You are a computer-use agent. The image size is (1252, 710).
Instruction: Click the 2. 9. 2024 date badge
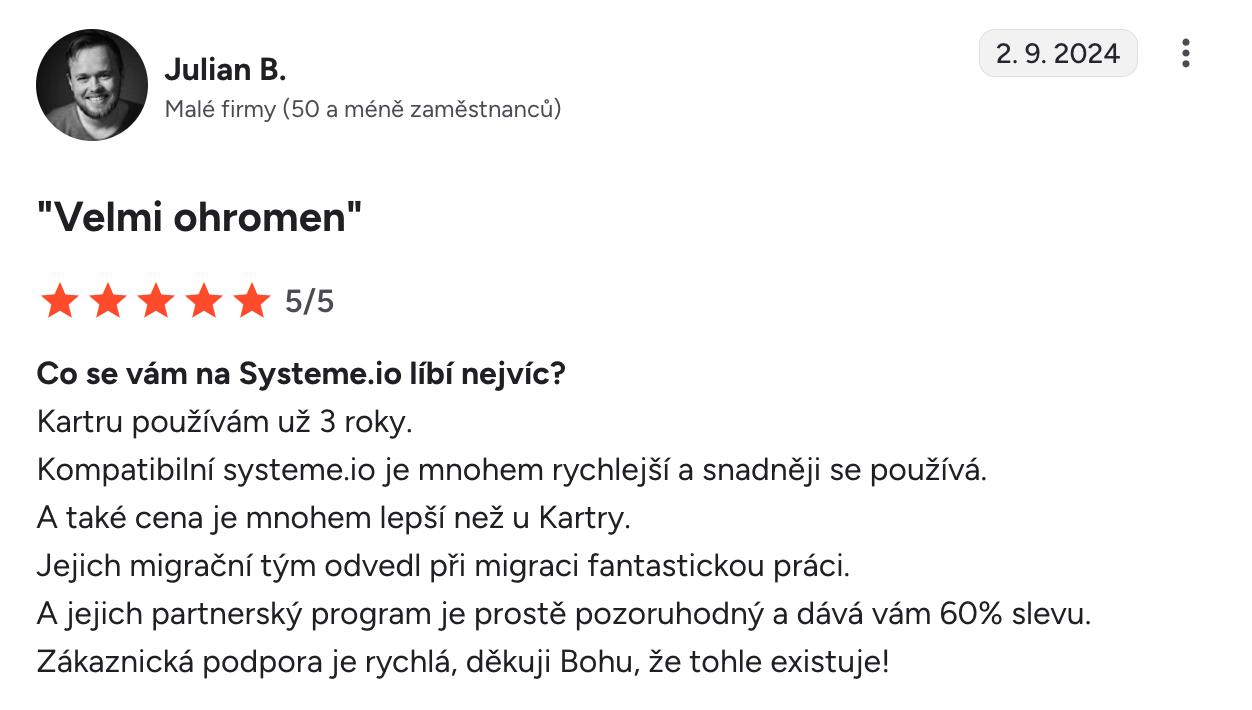pyautogui.click(x=1058, y=53)
